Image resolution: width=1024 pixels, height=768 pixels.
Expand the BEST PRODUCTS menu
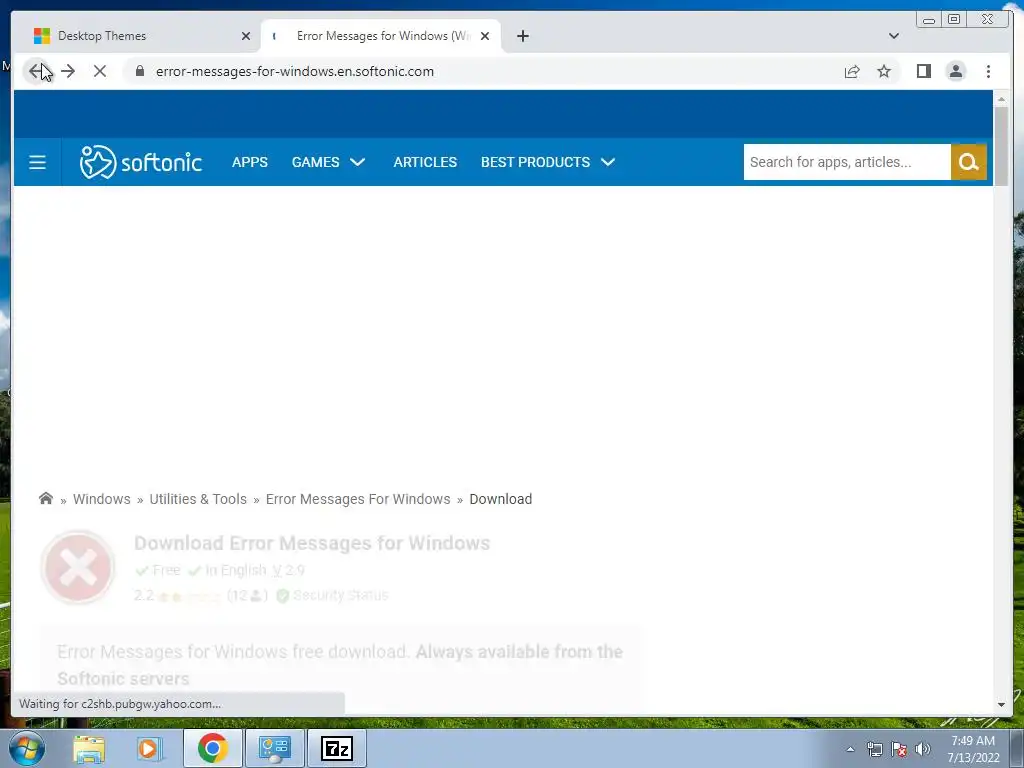pyautogui.click(x=548, y=162)
